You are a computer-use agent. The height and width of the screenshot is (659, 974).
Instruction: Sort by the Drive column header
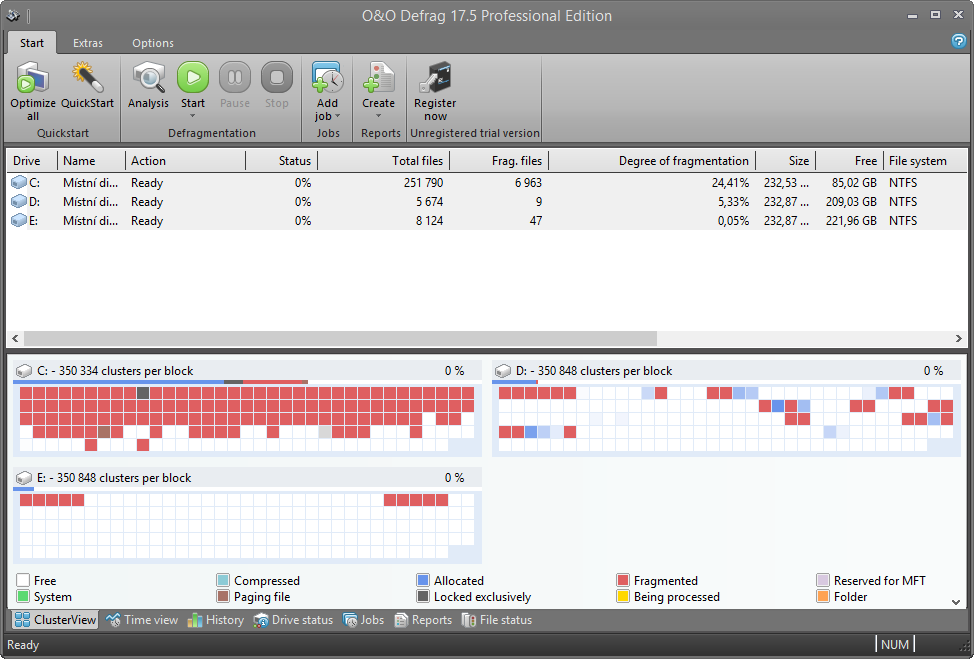click(x=32, y=161)
